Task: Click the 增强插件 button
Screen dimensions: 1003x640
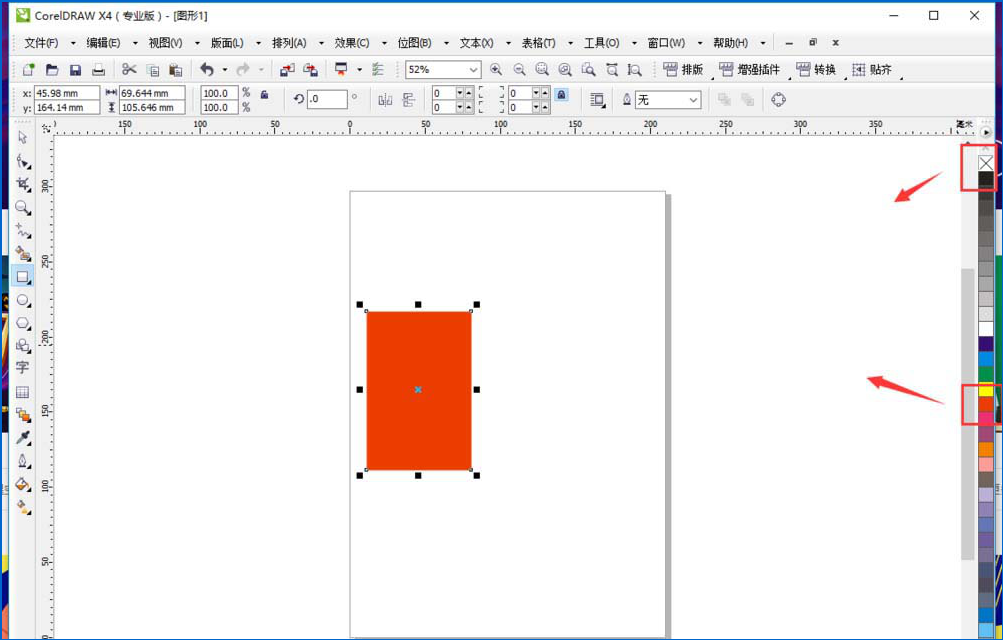Action: pos(749,70)
